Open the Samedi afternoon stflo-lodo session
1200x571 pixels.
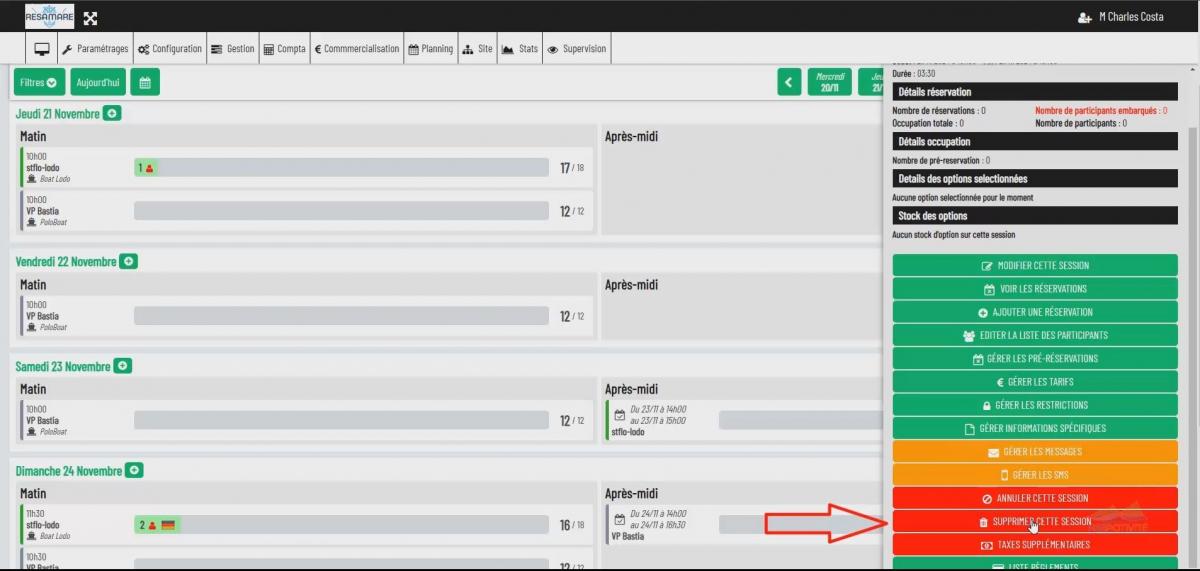(x=745, y=420)
